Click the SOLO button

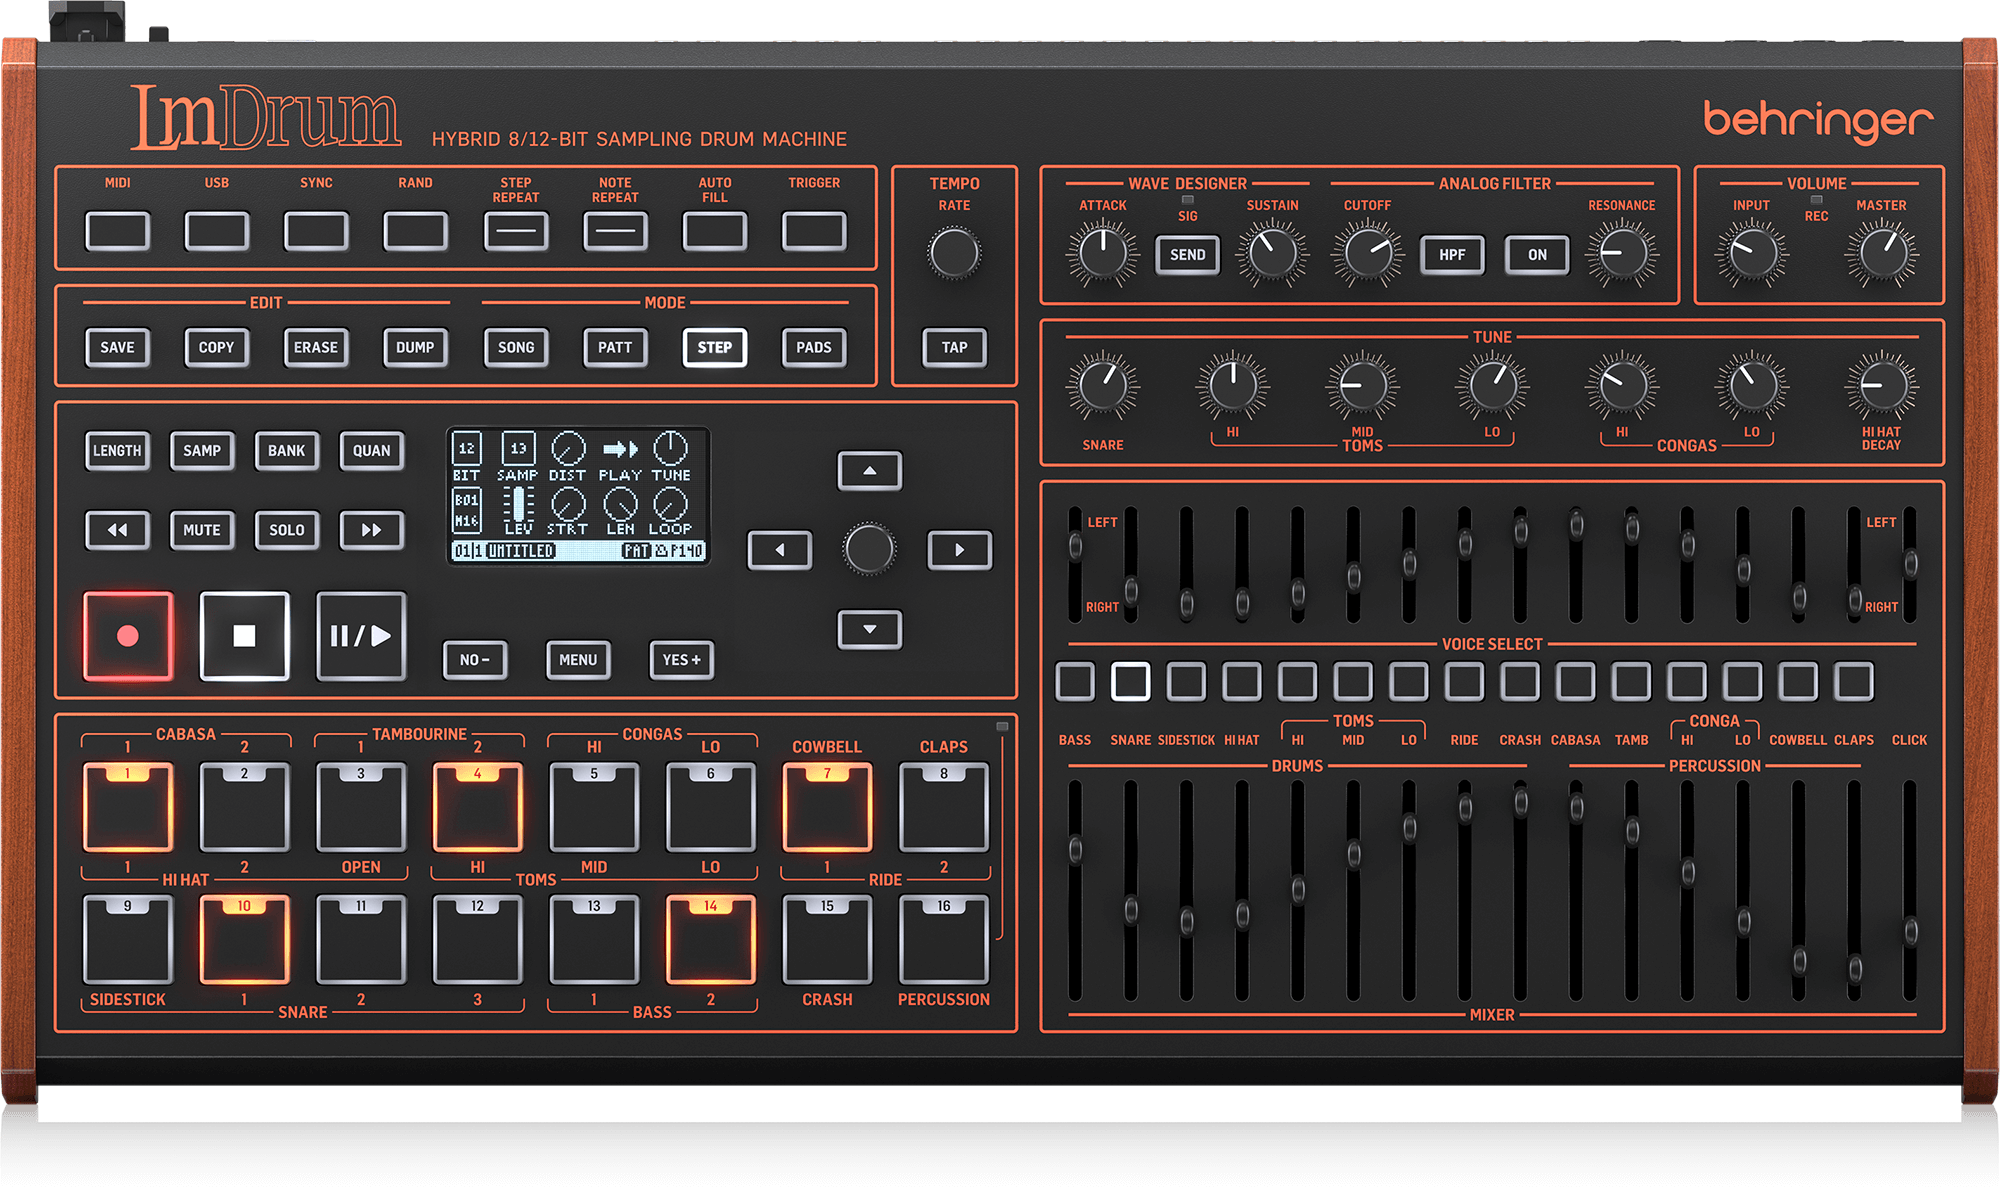286,530
